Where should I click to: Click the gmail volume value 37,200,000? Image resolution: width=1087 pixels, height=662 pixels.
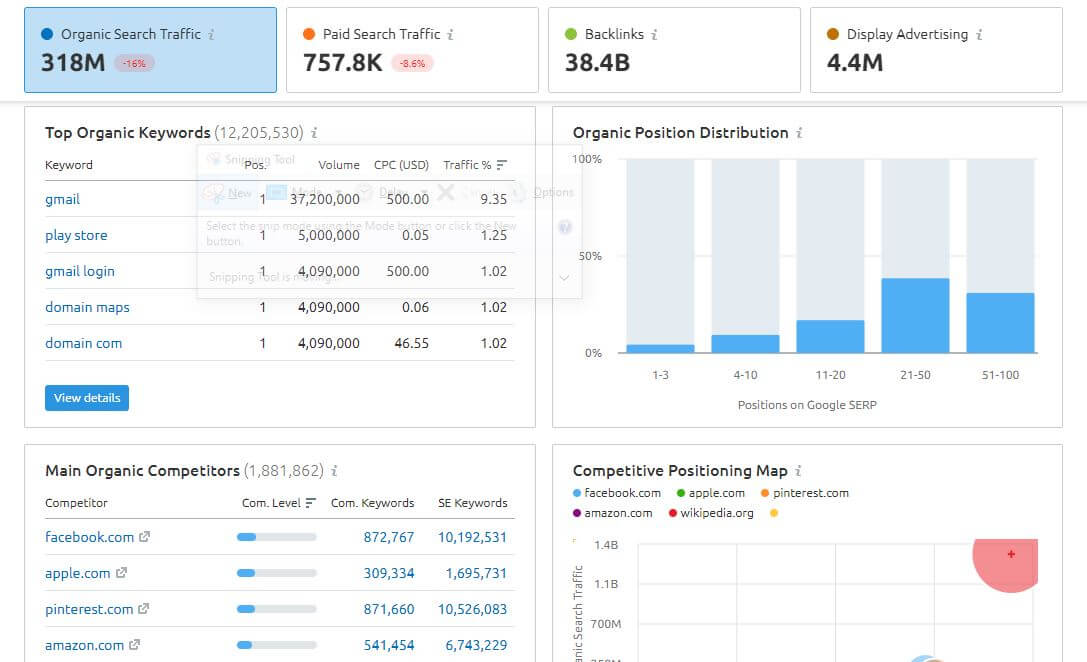[324, 200]
